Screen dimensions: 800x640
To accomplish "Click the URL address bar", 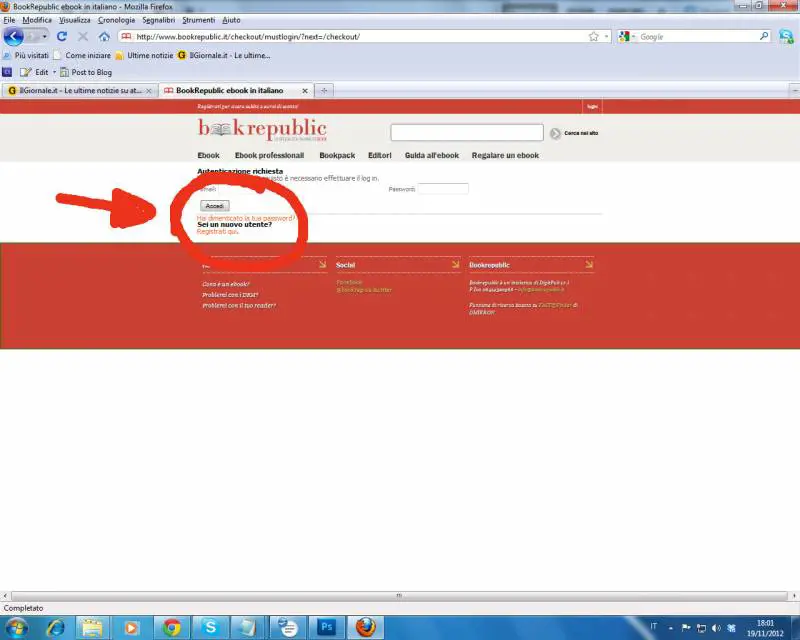I will 360,37.
